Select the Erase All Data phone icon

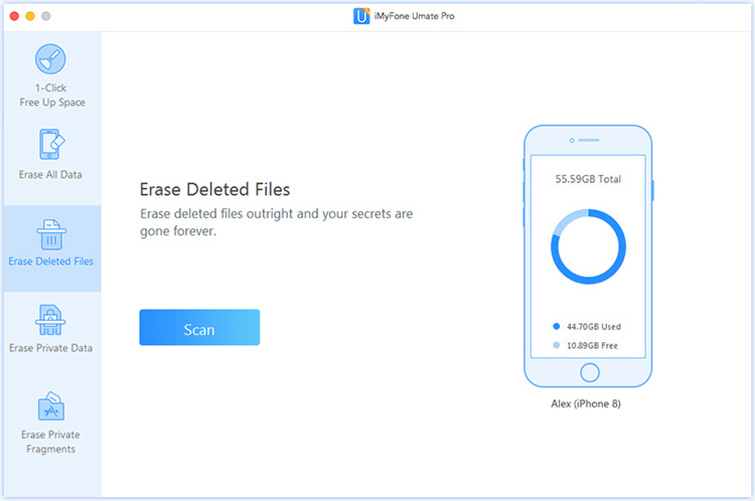pyautogui.click(x=52, y=144)
